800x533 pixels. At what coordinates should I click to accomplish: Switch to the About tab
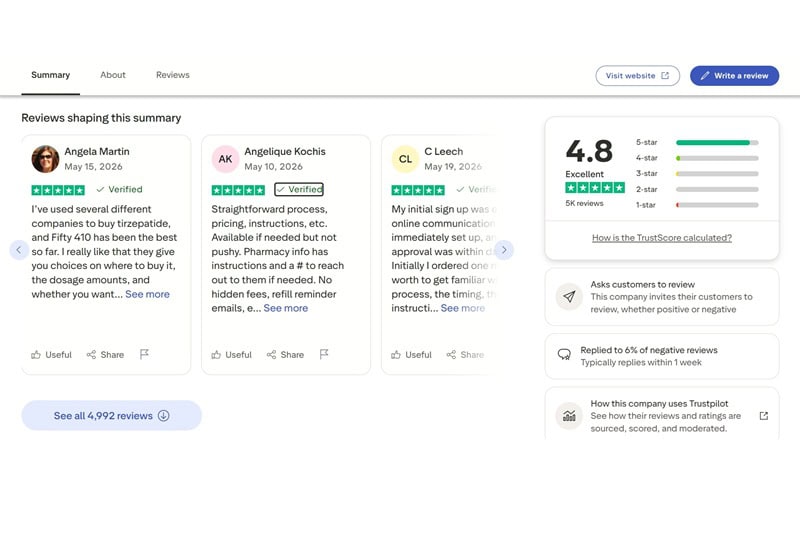[113, 75]
